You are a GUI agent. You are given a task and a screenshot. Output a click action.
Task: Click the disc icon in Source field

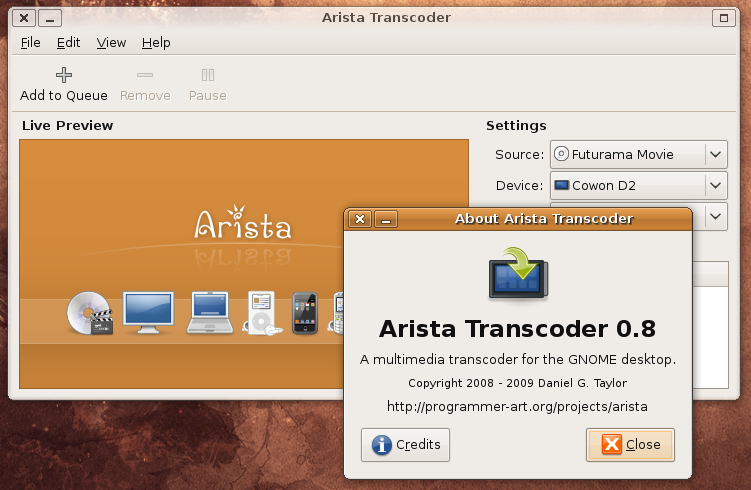point(561,154)
